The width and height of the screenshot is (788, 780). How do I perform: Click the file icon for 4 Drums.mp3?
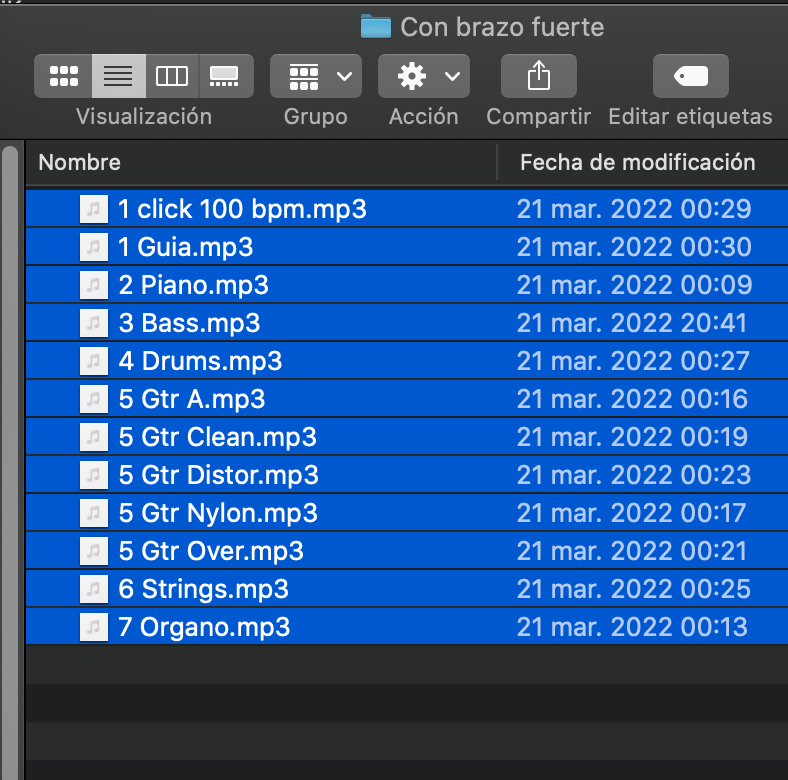[94, 361]
